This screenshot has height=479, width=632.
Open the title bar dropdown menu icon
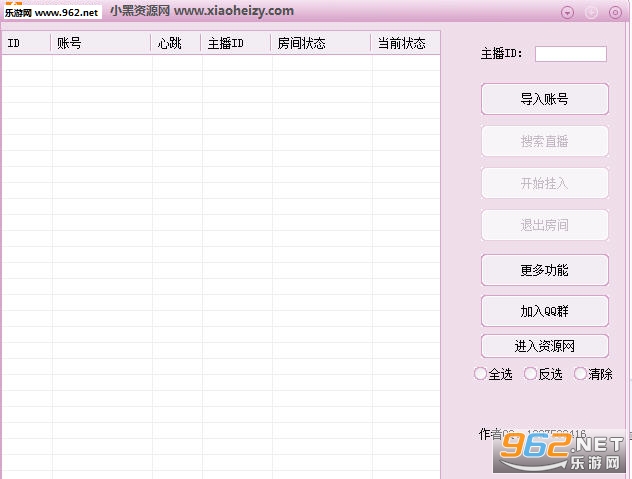(x=567, y=13)
